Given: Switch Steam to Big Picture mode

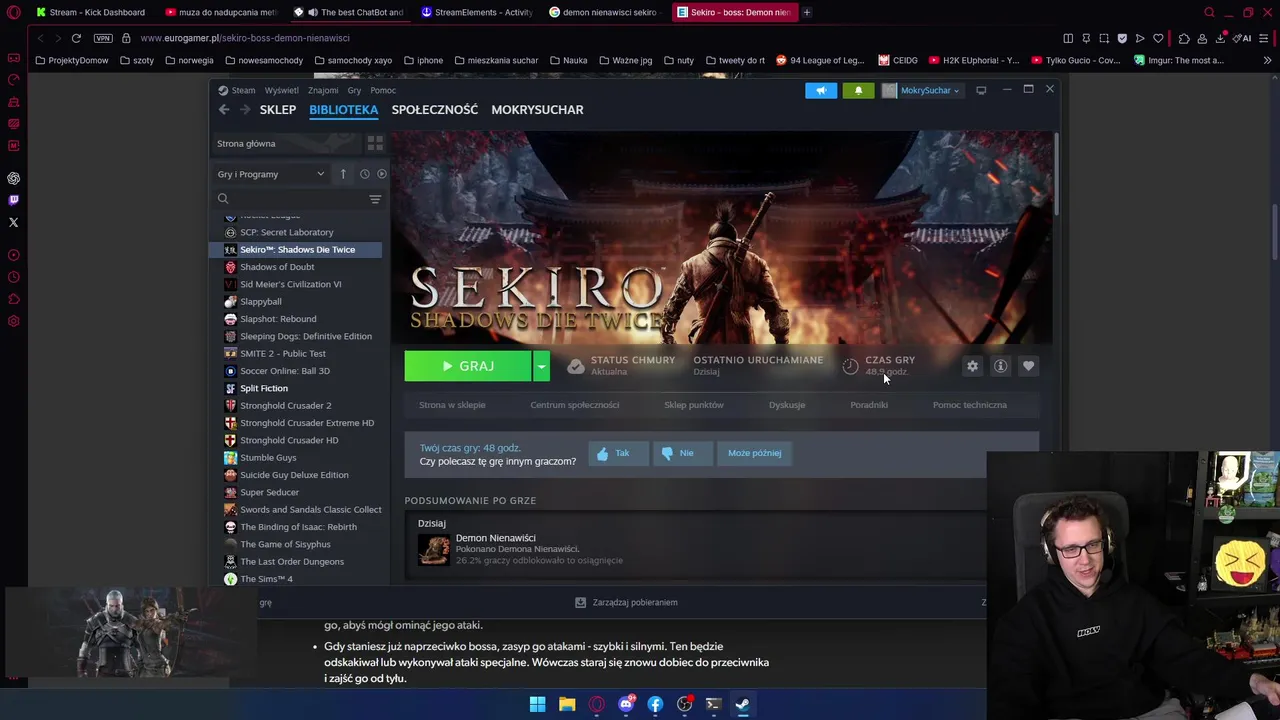Looking at the screenshot, I should pos(981,90).
